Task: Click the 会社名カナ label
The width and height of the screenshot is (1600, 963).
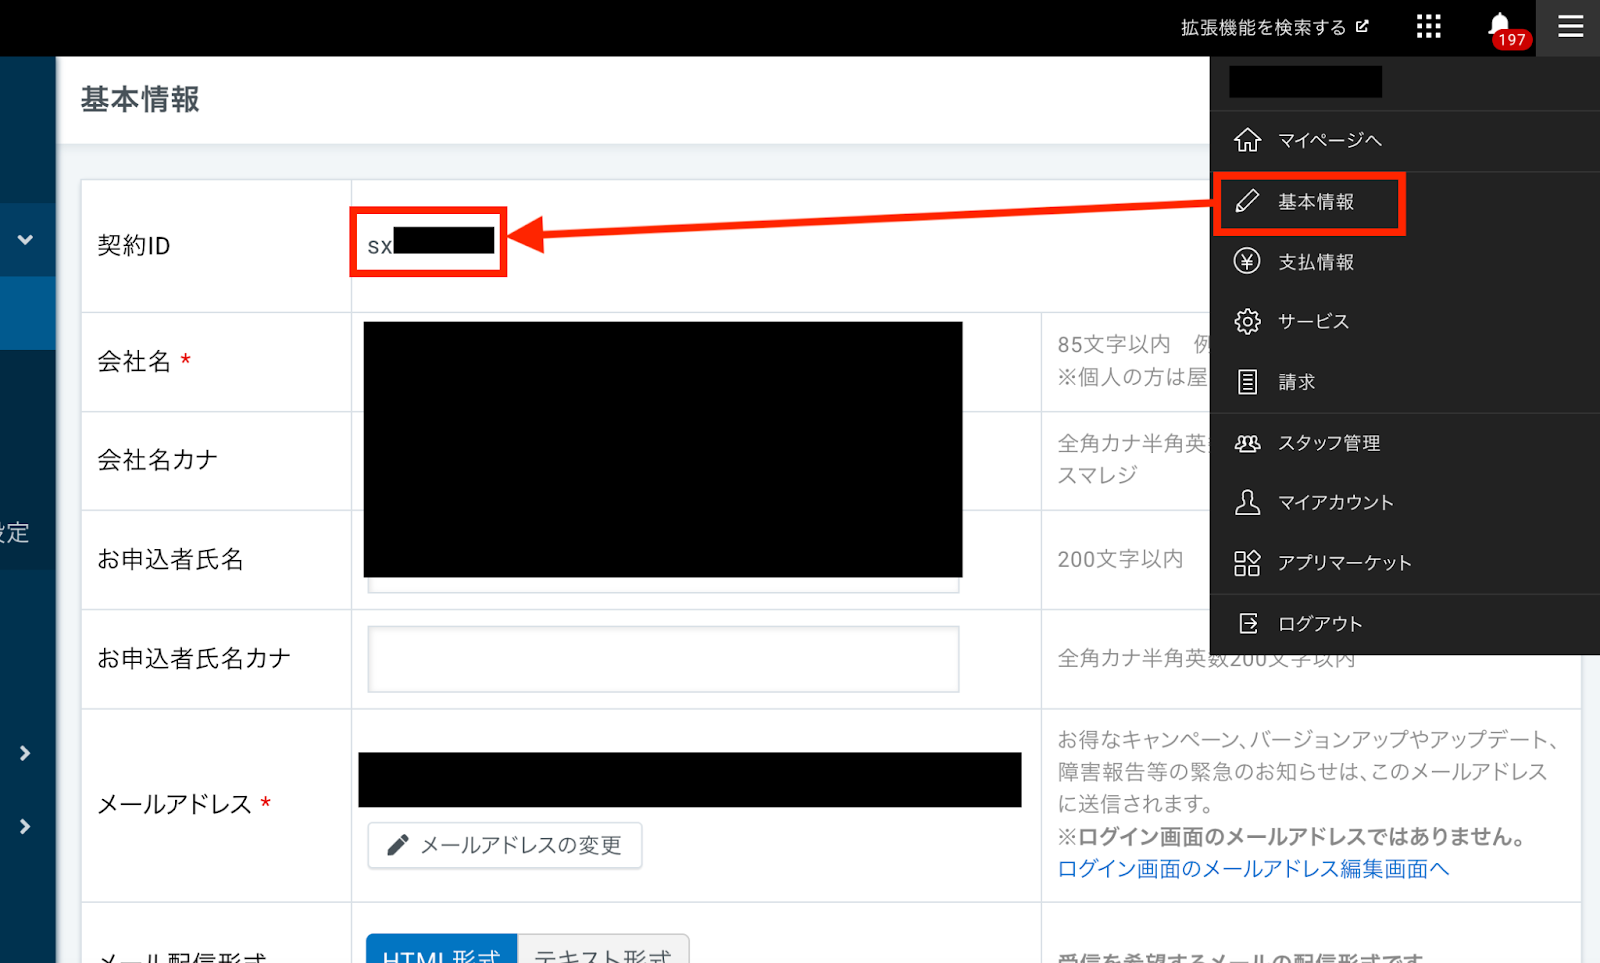Action: point(157,460)
